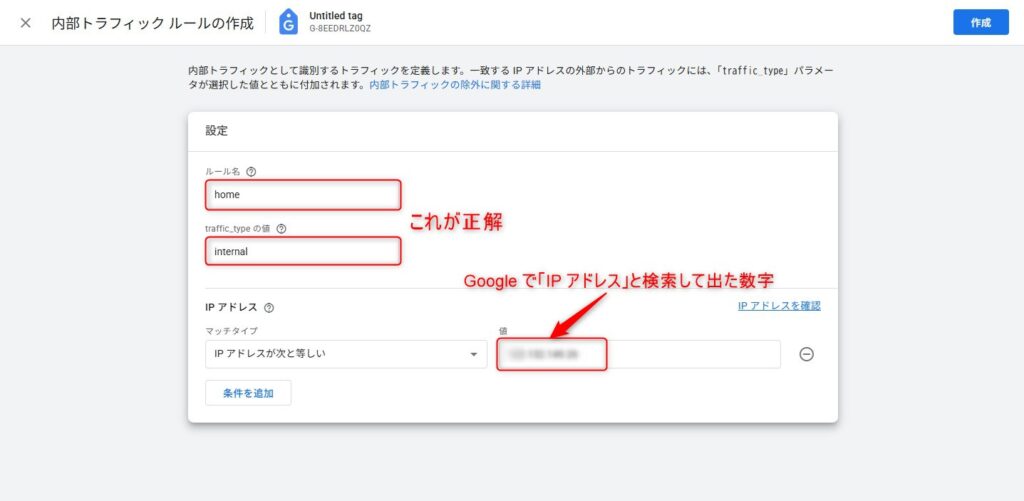Open the IP アドレスを確認 link
This screenshot has width=1024, height=501.
click(779, 306)
